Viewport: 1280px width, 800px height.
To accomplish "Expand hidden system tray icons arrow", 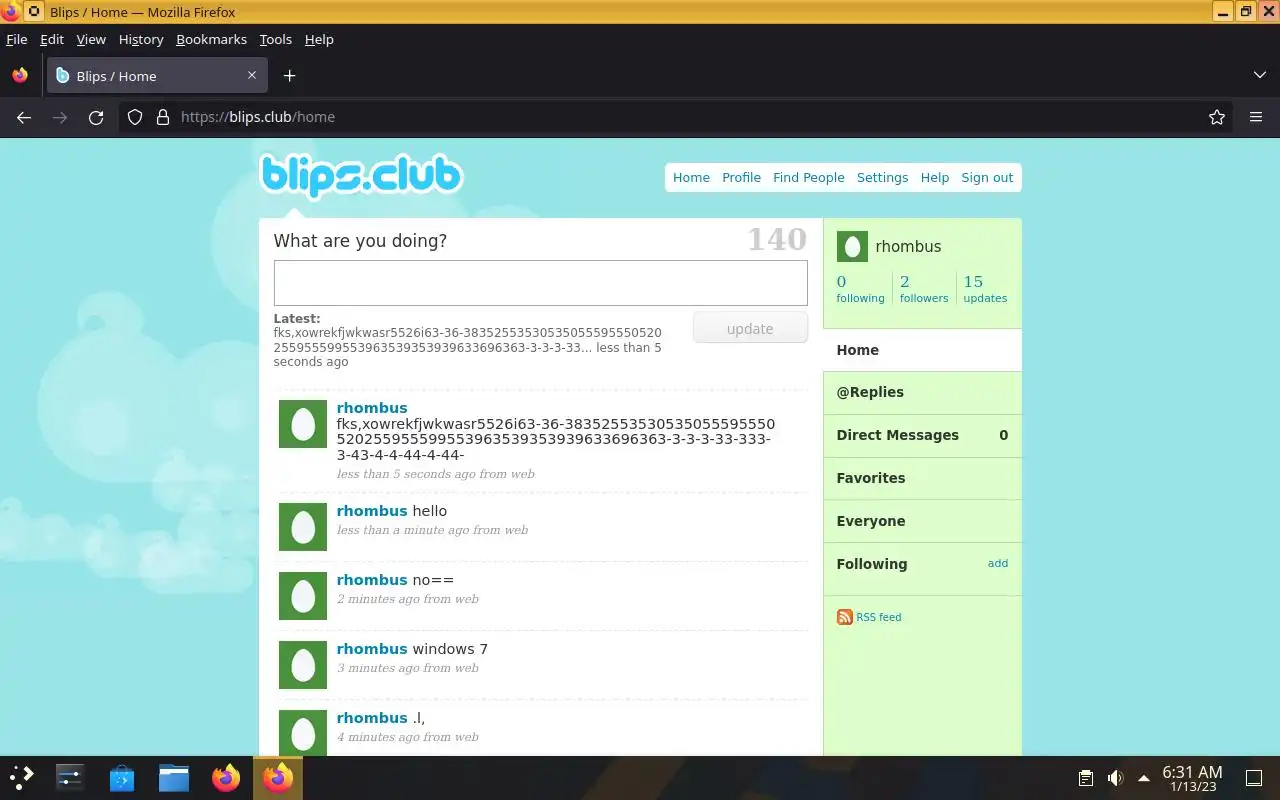I will click(x=1143, y=778).
